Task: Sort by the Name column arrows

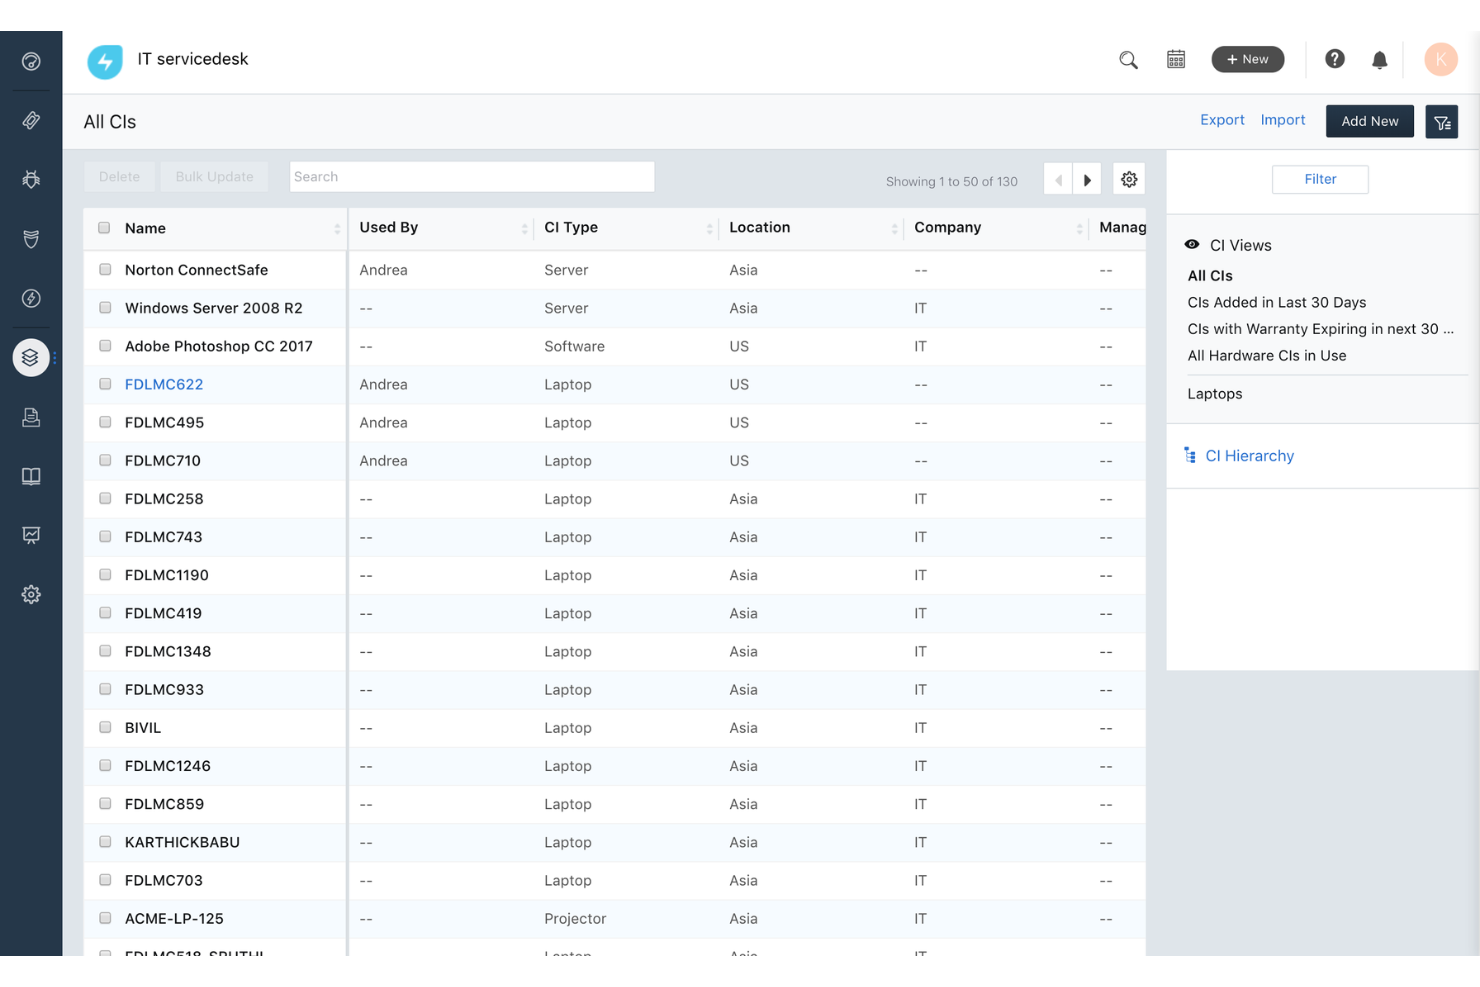Action: click(337, 228)
